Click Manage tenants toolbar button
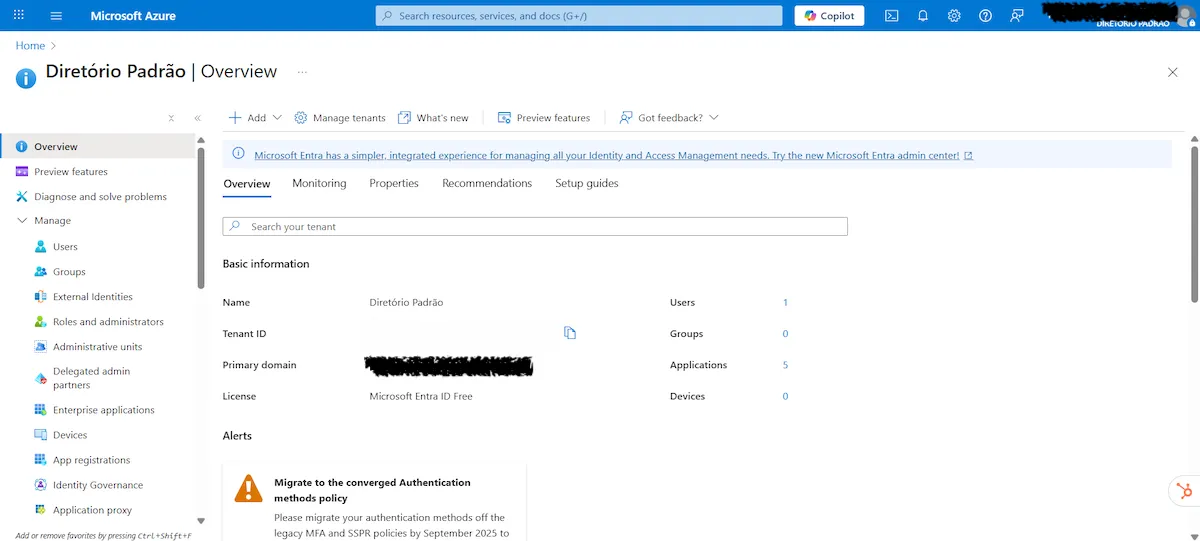 (x=340, y=117)
